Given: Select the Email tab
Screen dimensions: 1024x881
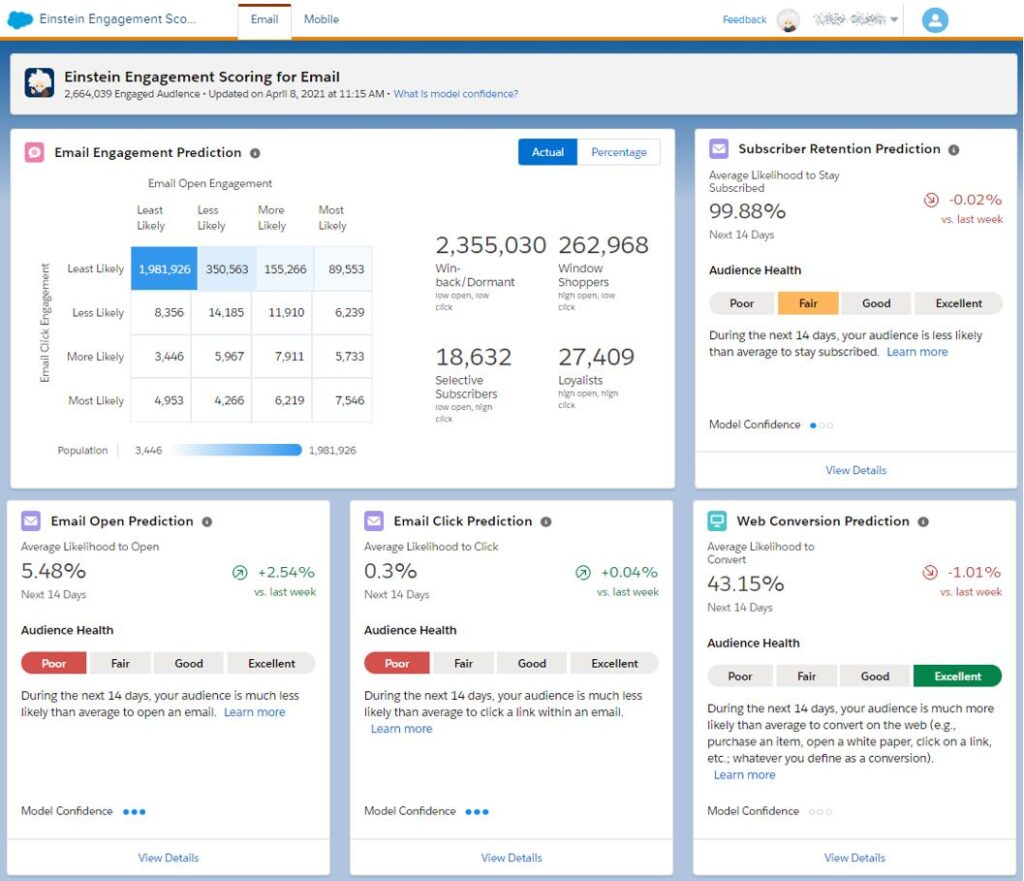Looking at the screenshot, I should pos(264,20).
